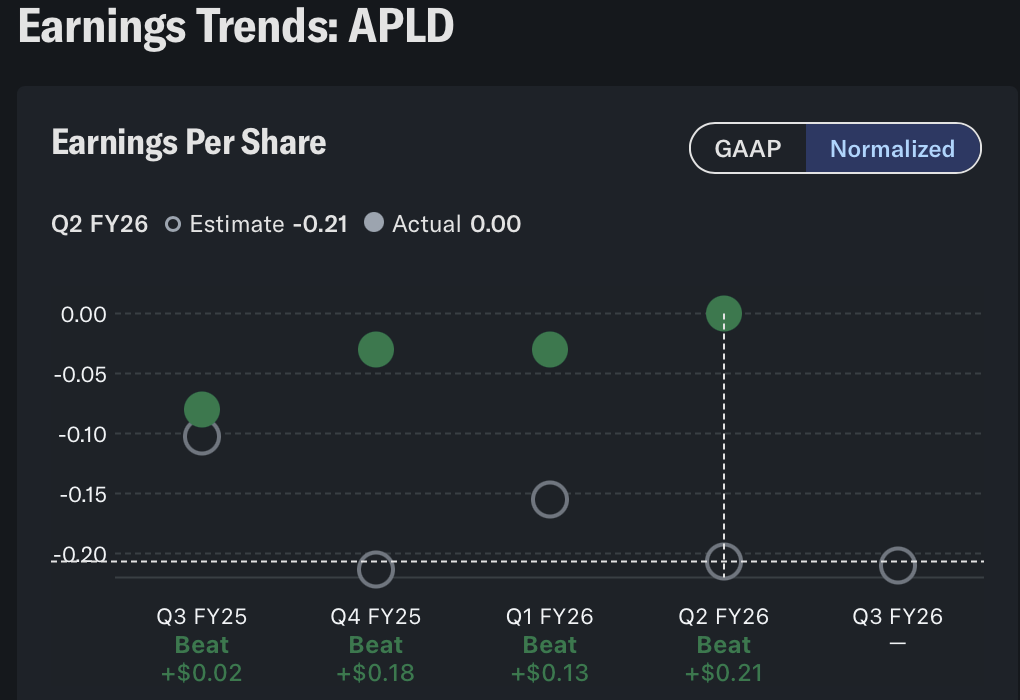
Task: Click the Q3 FY25 estimate hollow circle
Action: point(202,437)
